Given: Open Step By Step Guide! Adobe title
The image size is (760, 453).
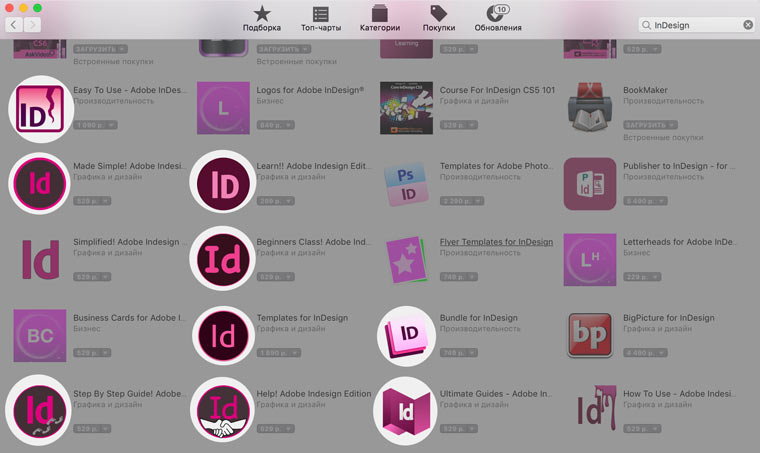Looking at the screenshot, I should click(x=129, y=394).
